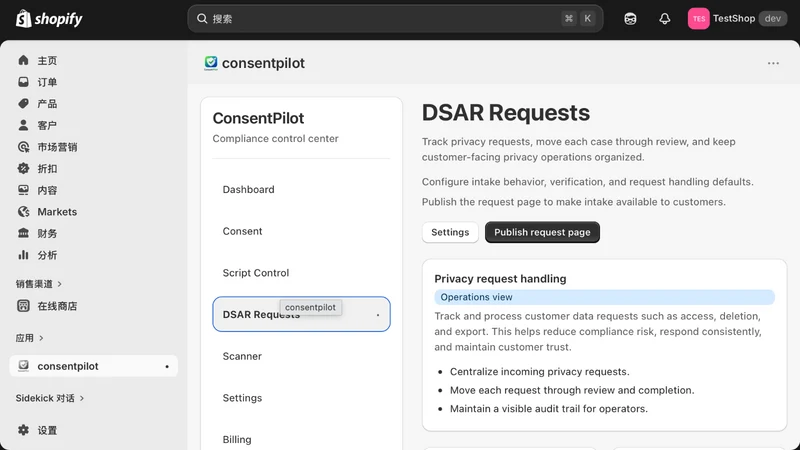Click 'Maintain a visible audit trail' bullet
Screen dimensions: 800x450
[548, 409]
